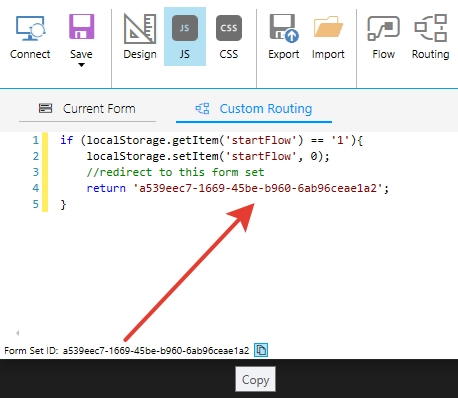Place cursor in the return statement line
This screenshot has height=398, width=458.
(238, 188)
